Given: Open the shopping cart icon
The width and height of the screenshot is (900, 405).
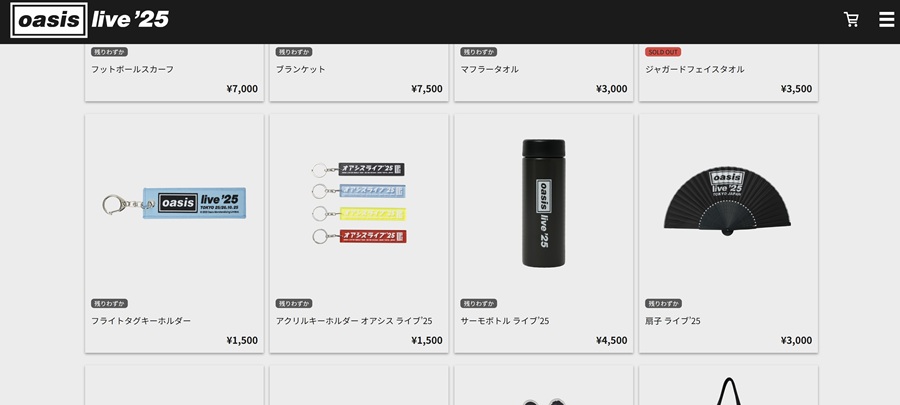Looking at the screenshot, I should pos(851,20).
